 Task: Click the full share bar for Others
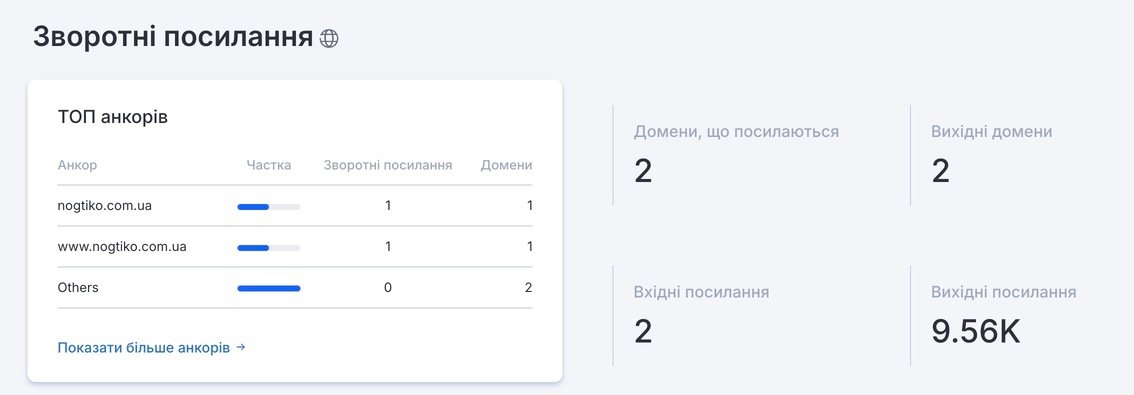pos(269,288)
